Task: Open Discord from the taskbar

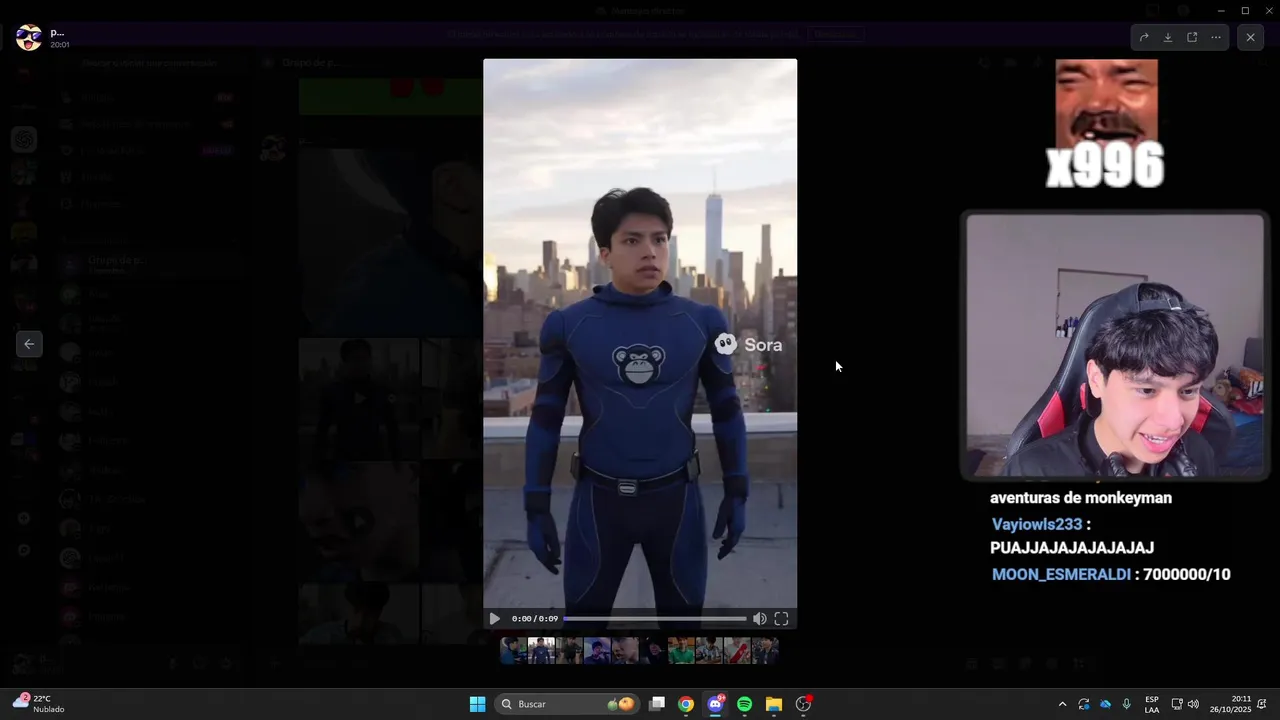Action: (715, 704)
